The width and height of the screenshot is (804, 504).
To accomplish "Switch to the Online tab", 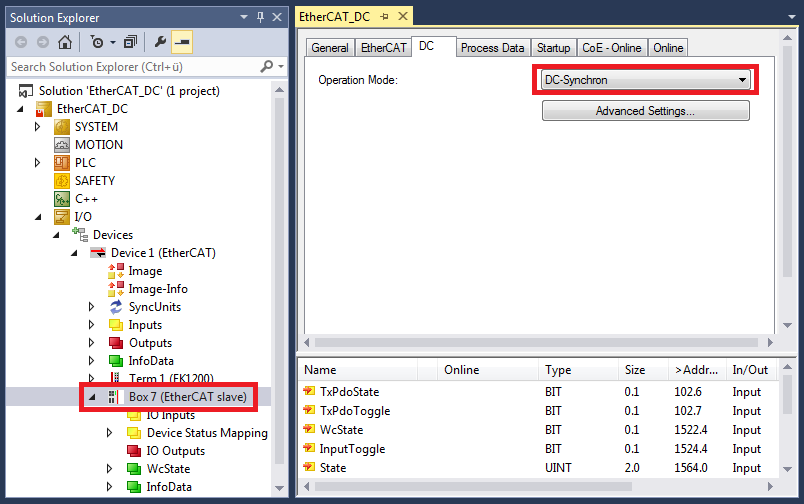I will click(668, 48).
